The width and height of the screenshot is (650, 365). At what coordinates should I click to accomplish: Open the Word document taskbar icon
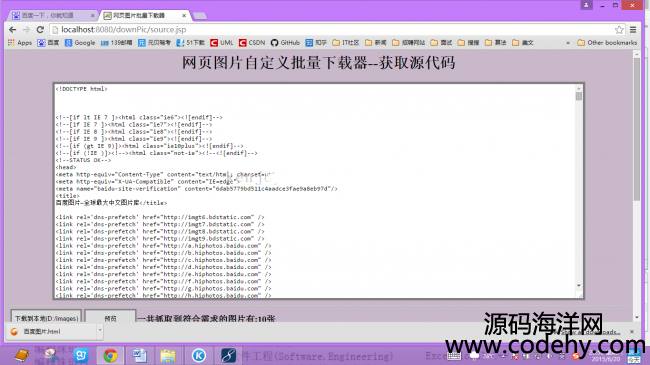[x=139, y=355]
